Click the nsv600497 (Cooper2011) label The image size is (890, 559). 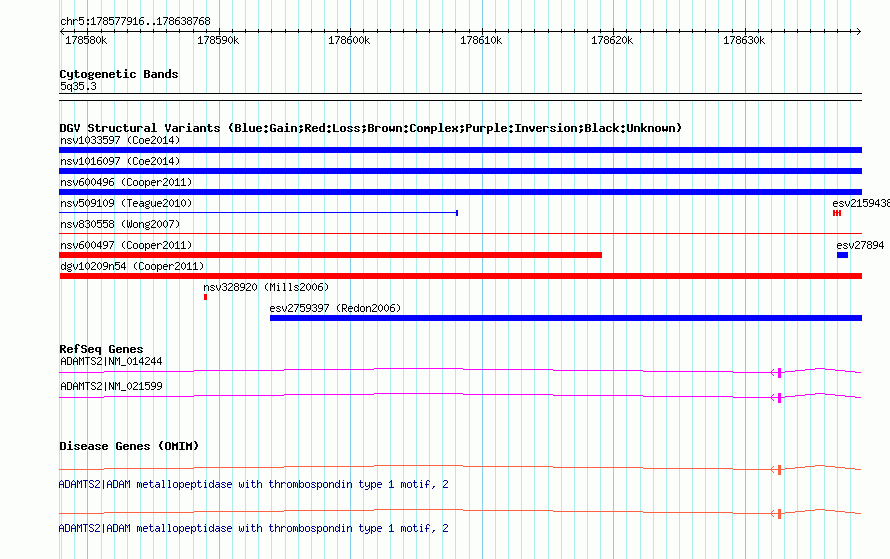126,245
